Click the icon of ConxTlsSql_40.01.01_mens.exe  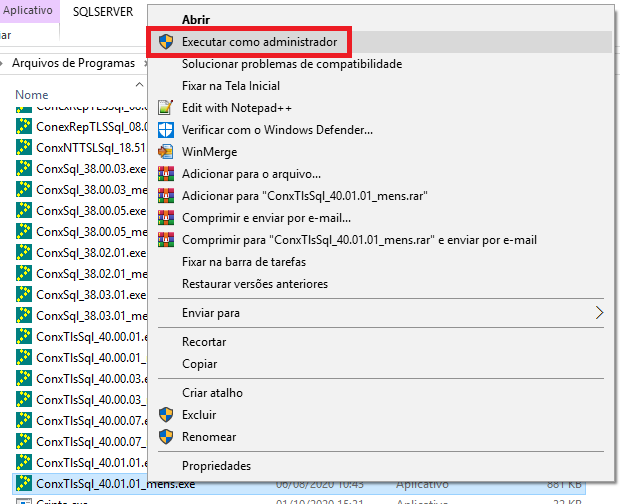tap(24, 483)
